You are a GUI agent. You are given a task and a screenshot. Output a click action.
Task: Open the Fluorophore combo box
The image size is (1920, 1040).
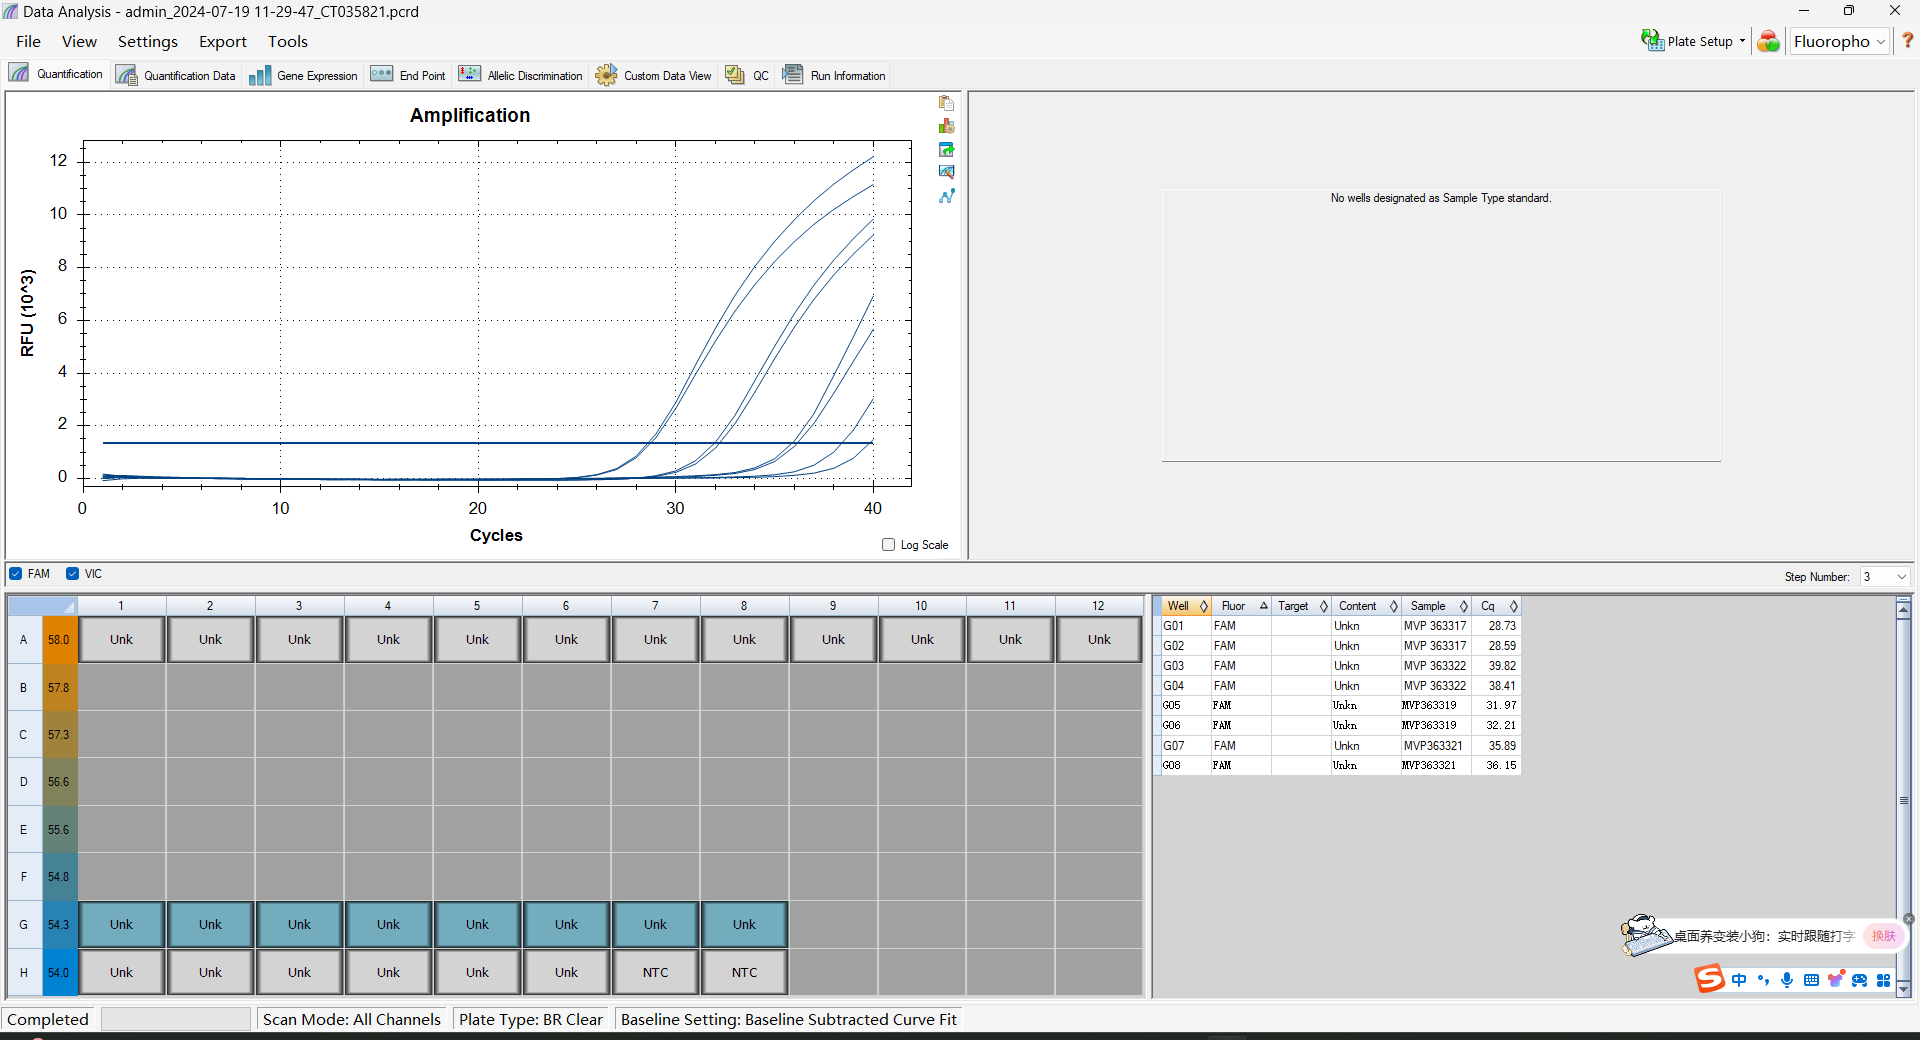(1838, 41)
